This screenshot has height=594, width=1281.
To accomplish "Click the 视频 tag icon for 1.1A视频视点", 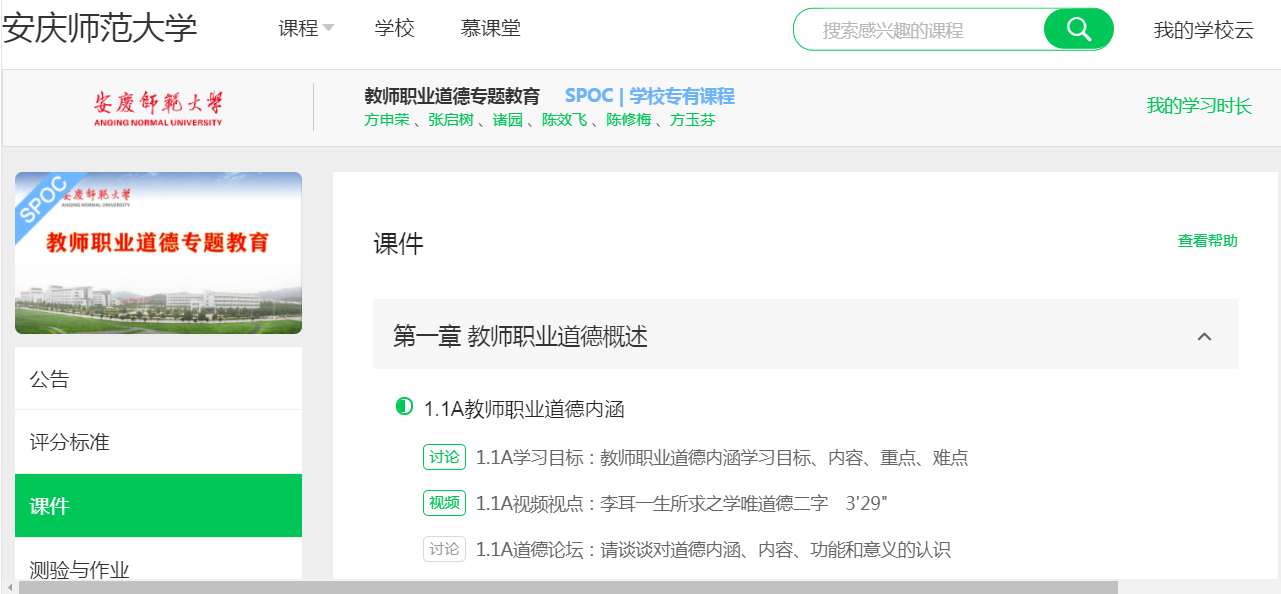I will (444, 503).
